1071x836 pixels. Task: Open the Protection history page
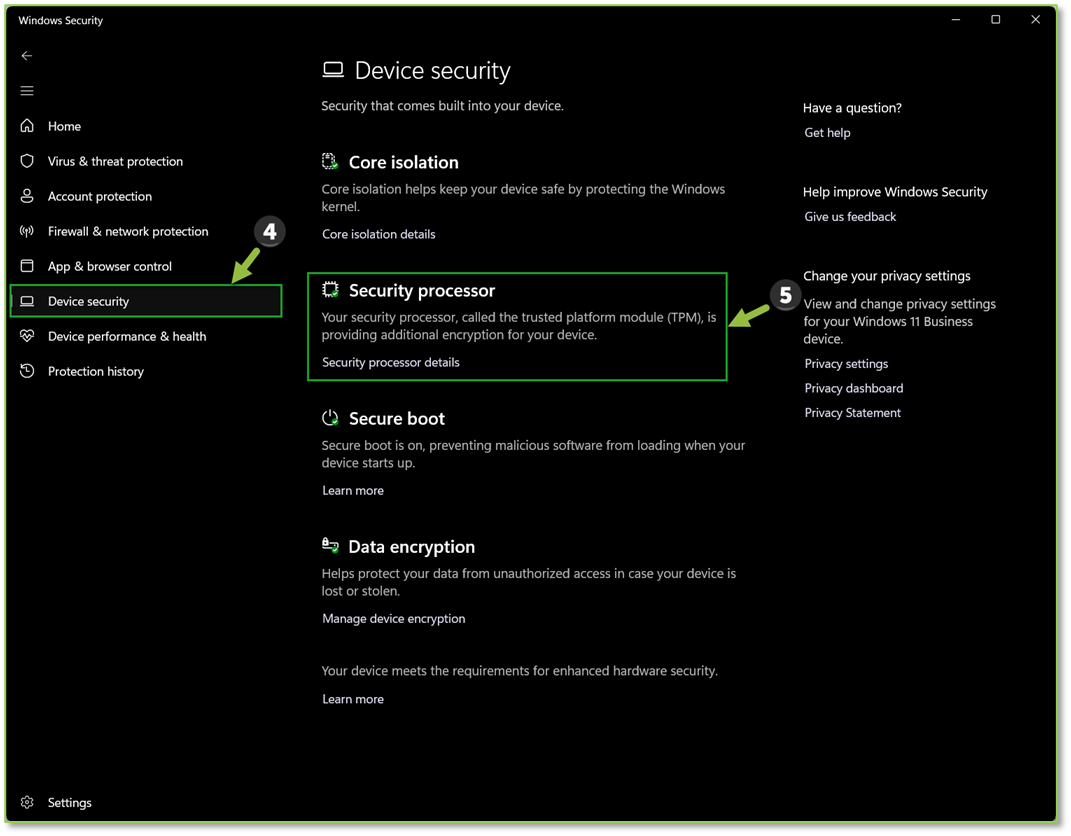pos(95,371)
